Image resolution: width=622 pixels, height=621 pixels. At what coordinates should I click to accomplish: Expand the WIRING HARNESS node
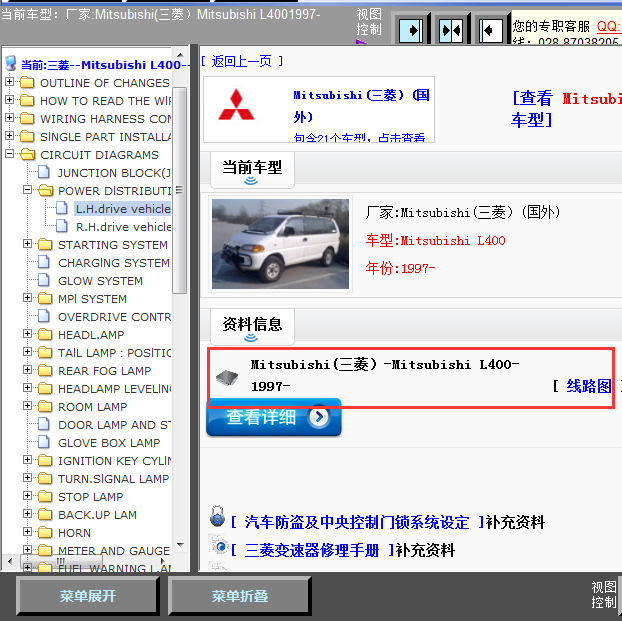pyautogui.click(x=10, y=117)
